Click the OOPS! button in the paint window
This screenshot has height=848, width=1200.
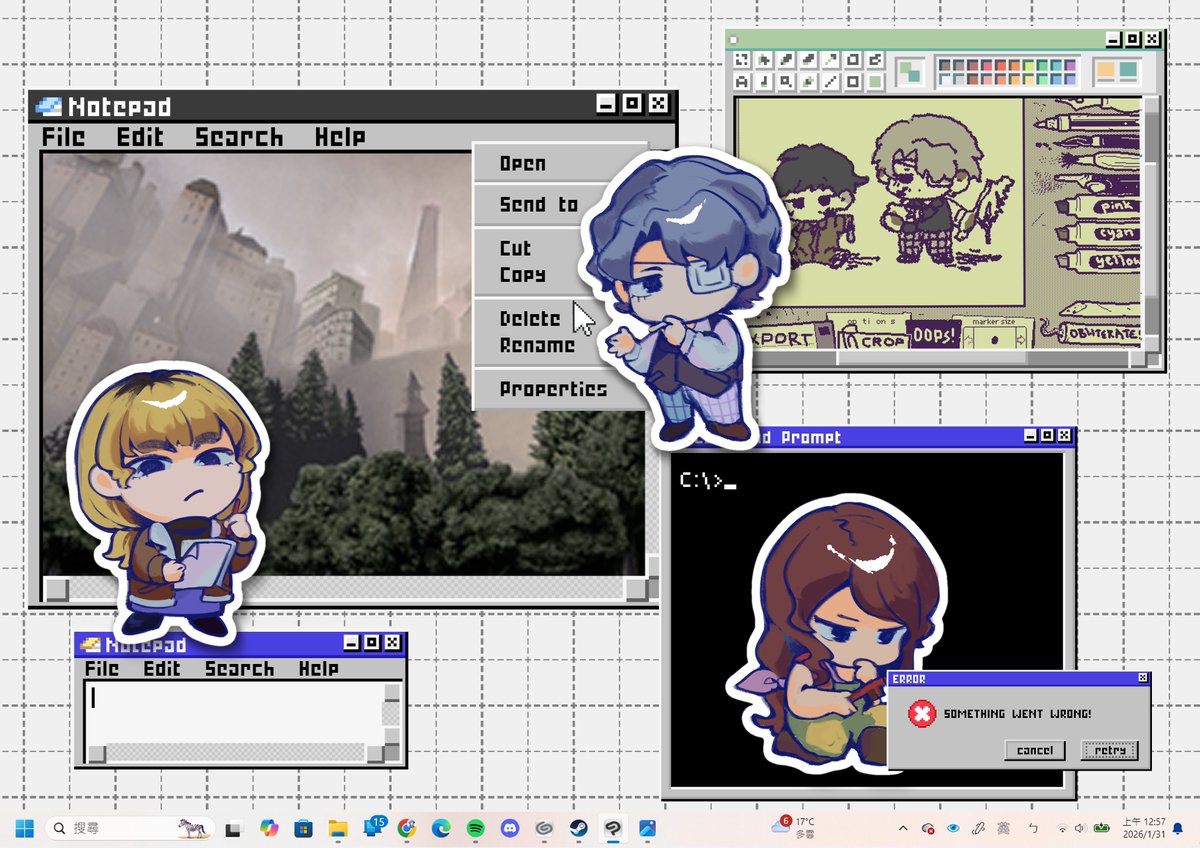point(933,335)
